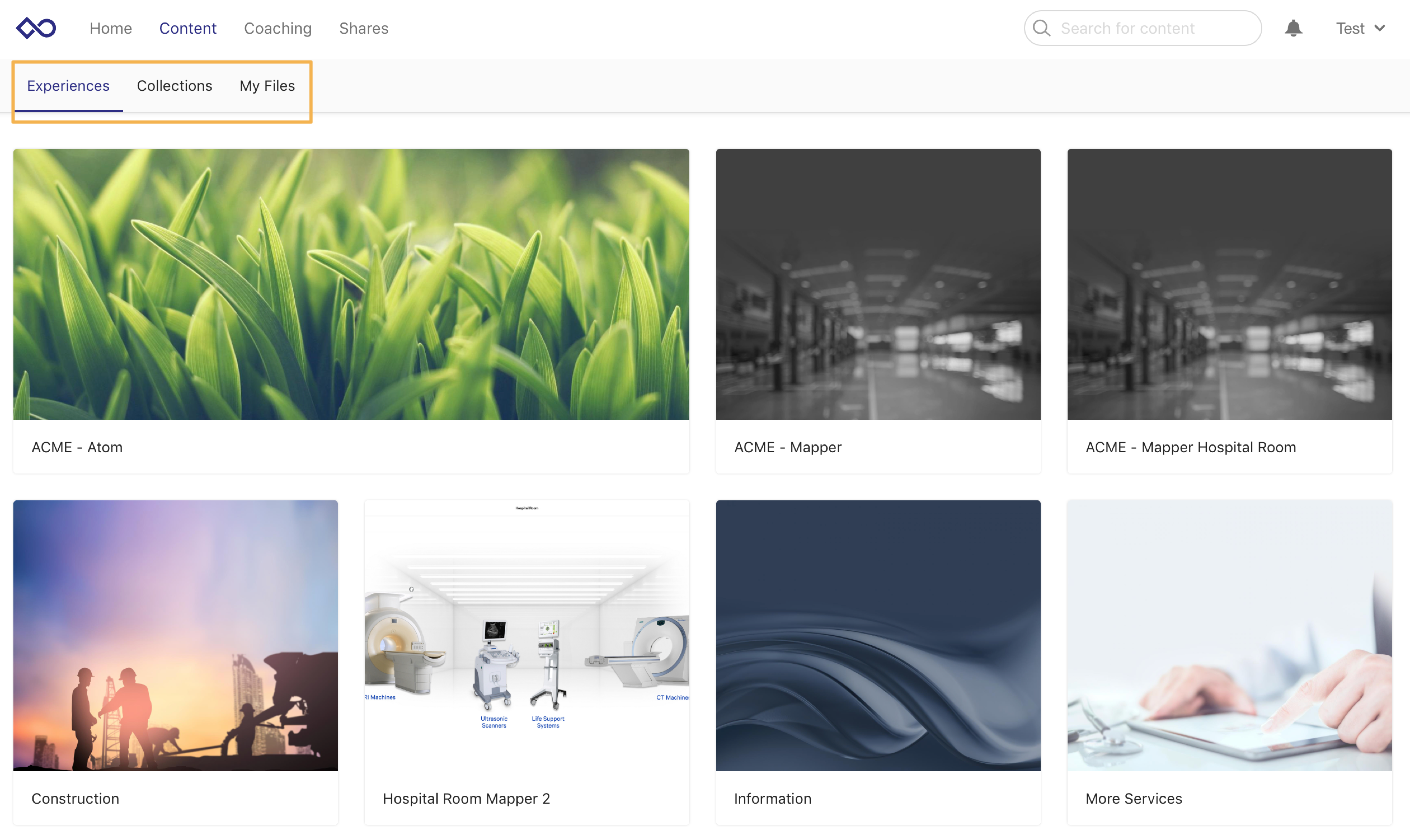Switch to the Collections tab

(174, 86)
